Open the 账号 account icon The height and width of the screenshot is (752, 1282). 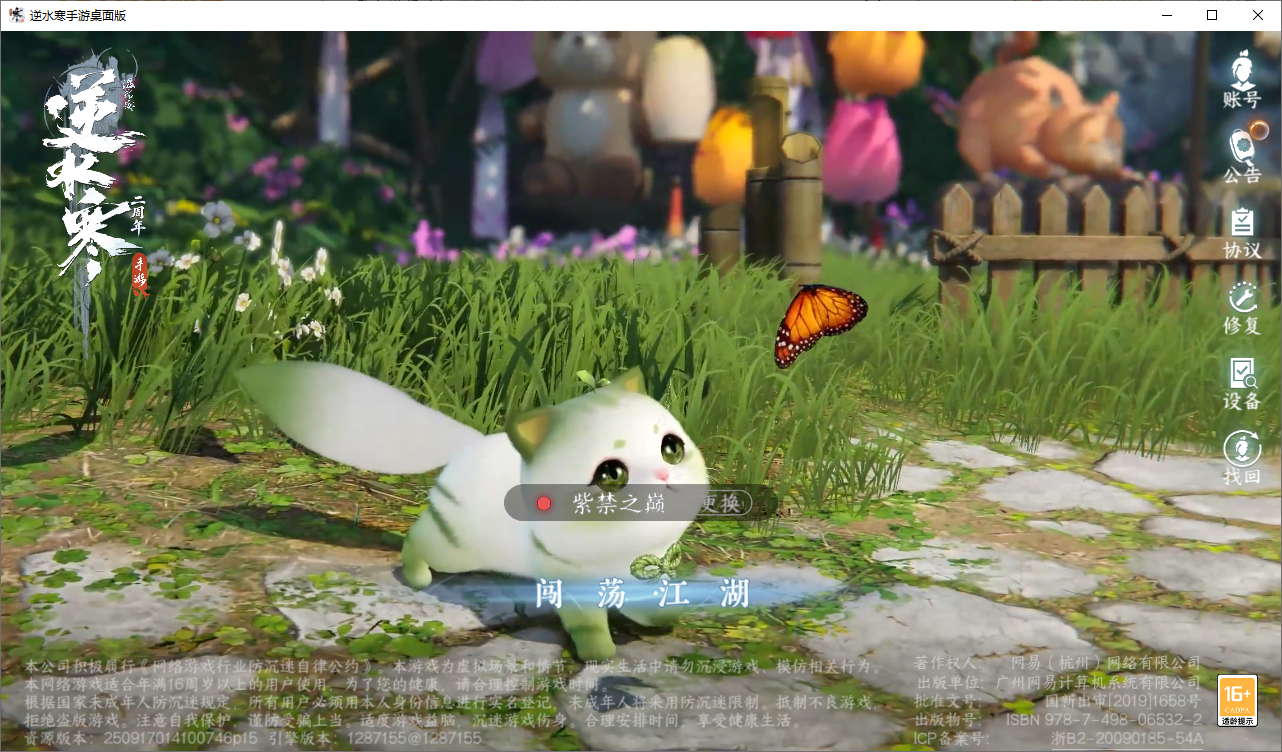click(x=1242, y=78)
